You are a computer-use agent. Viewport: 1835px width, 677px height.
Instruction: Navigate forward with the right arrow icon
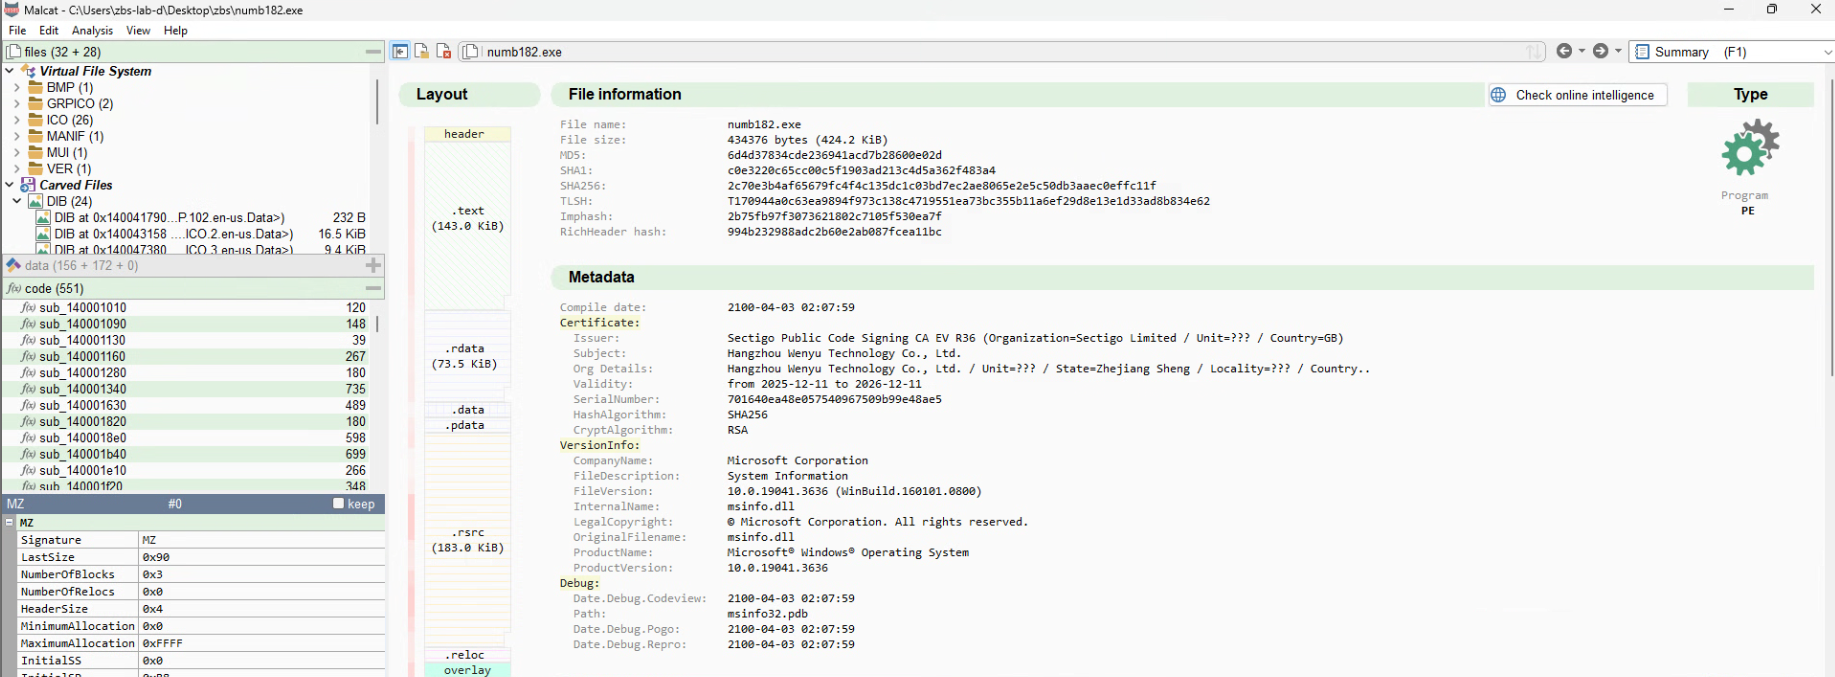click(1600, 51)
